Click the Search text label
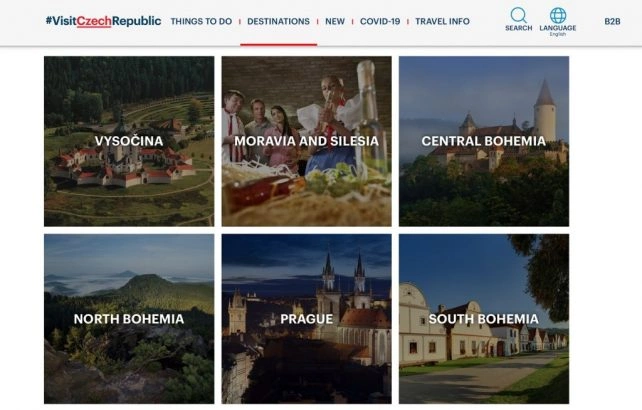 [518, 28]
